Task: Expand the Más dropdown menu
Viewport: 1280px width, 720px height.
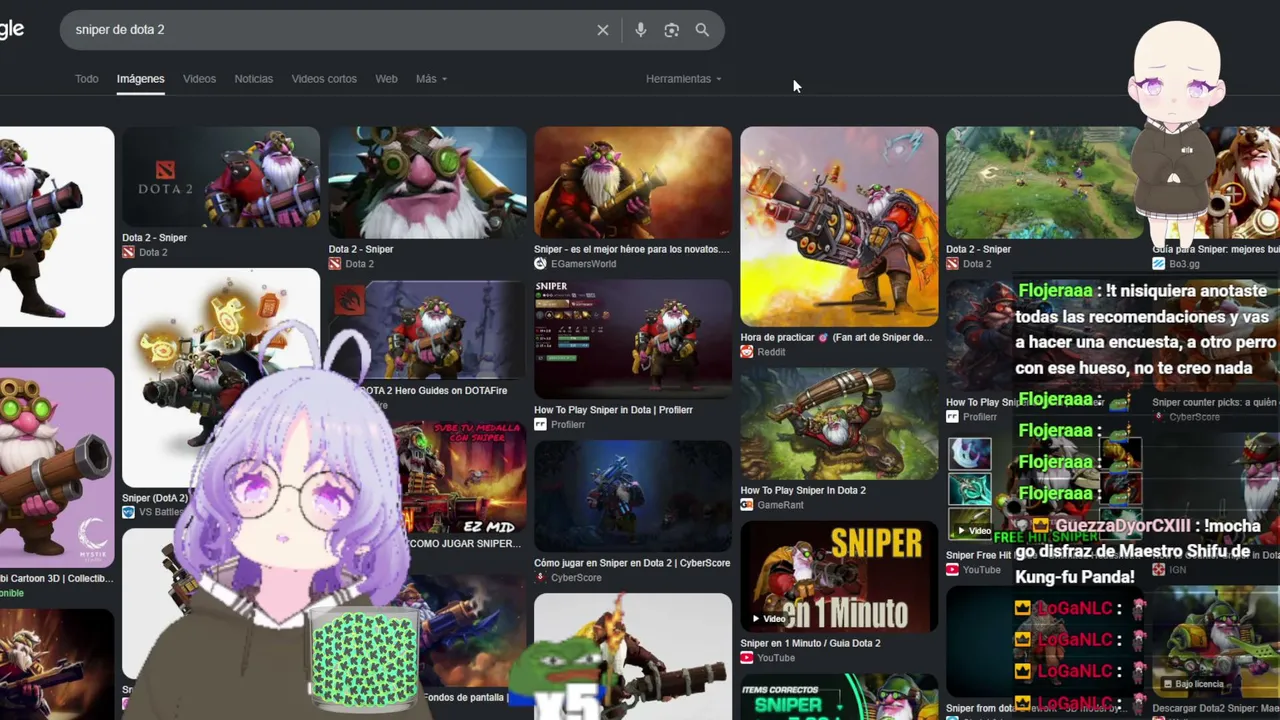Action: [431, 79]
